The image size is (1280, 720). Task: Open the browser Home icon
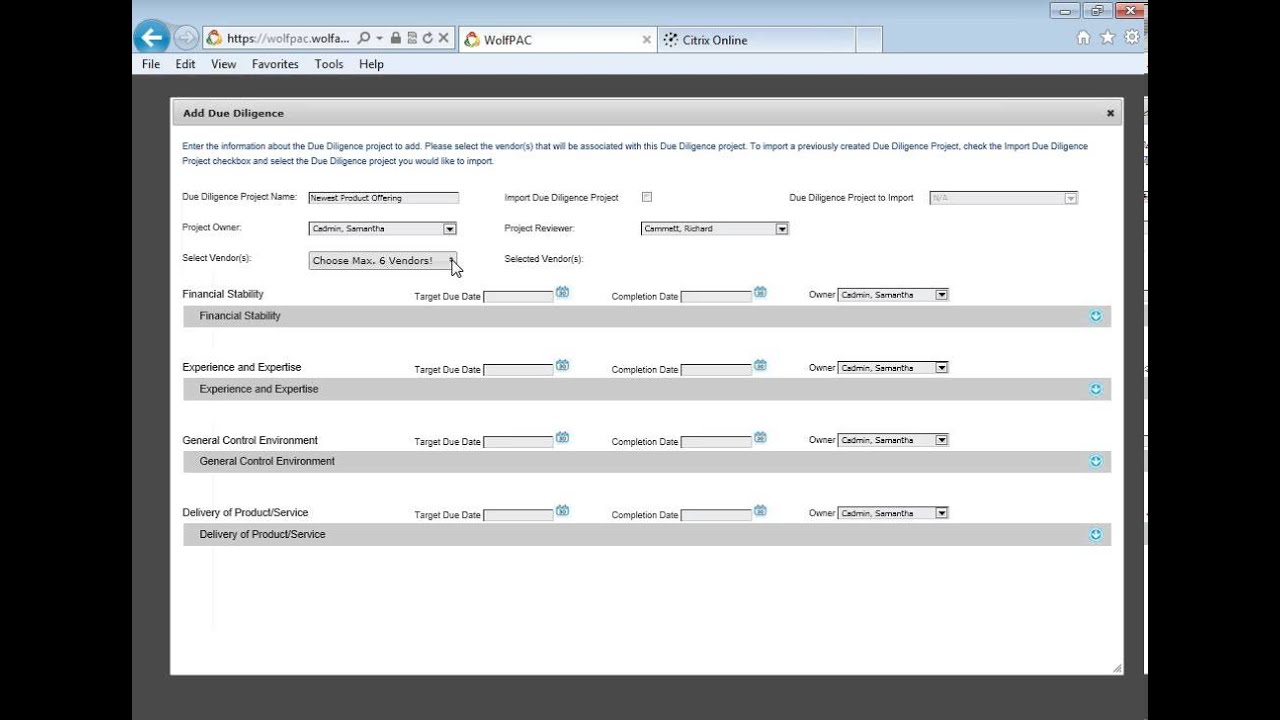click(1083, 38)
